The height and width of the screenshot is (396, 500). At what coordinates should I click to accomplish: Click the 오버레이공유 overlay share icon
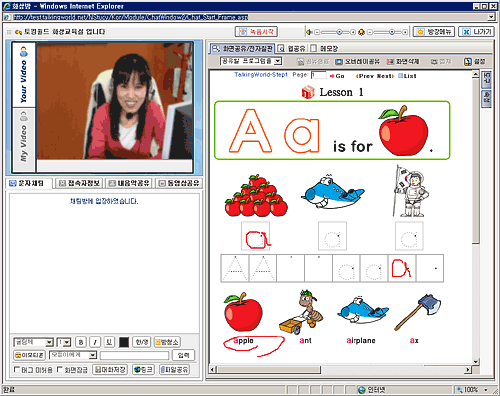(x=357, y=62)
